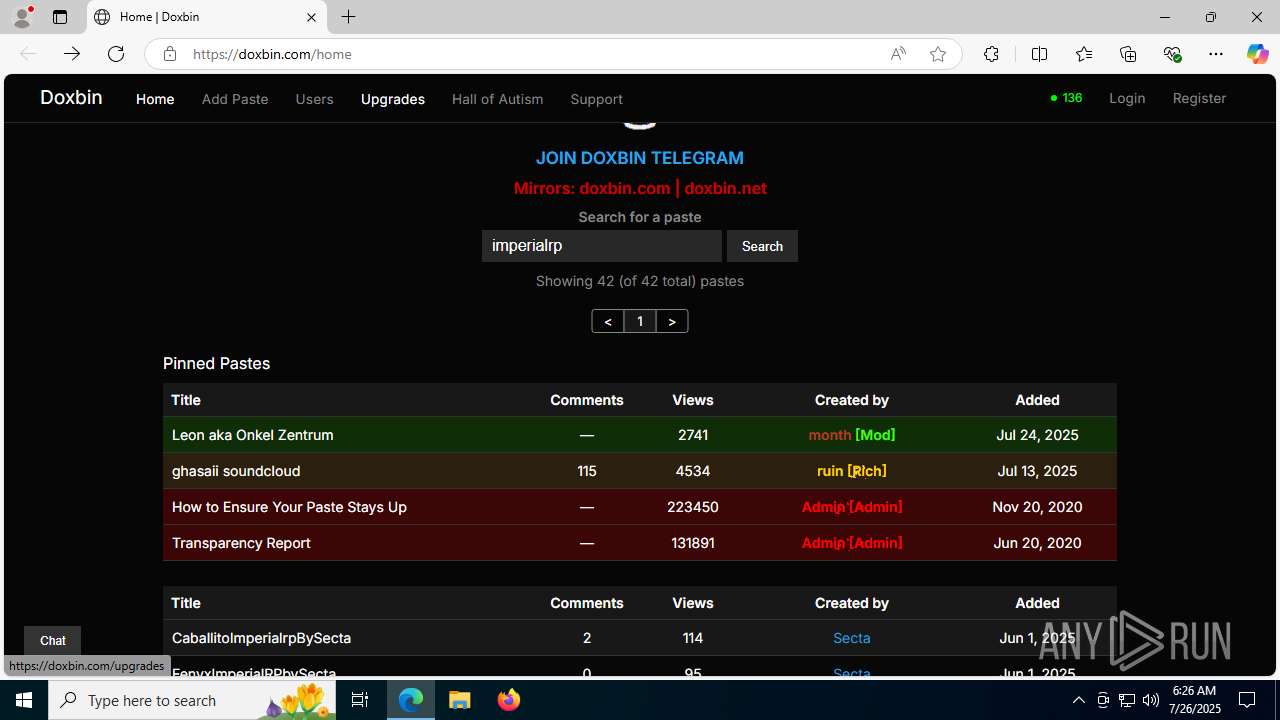Open the Hall of Autism nav item
The image size is (1280, 720).
pos(497,99)
